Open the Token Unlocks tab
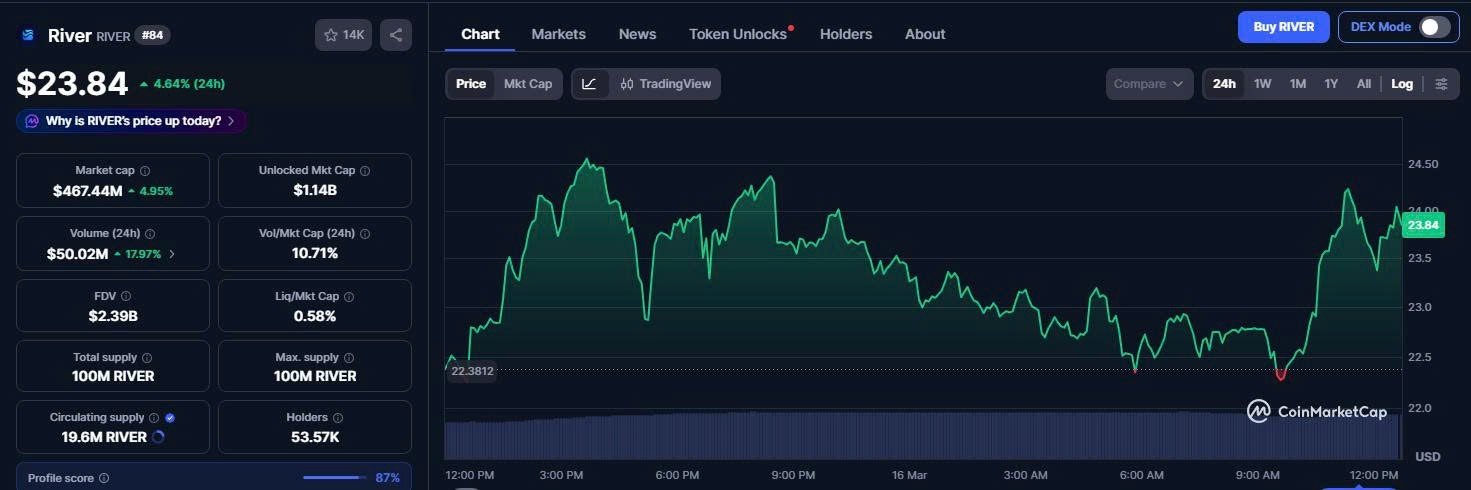The image size is (1471, 490). point(738,34)
